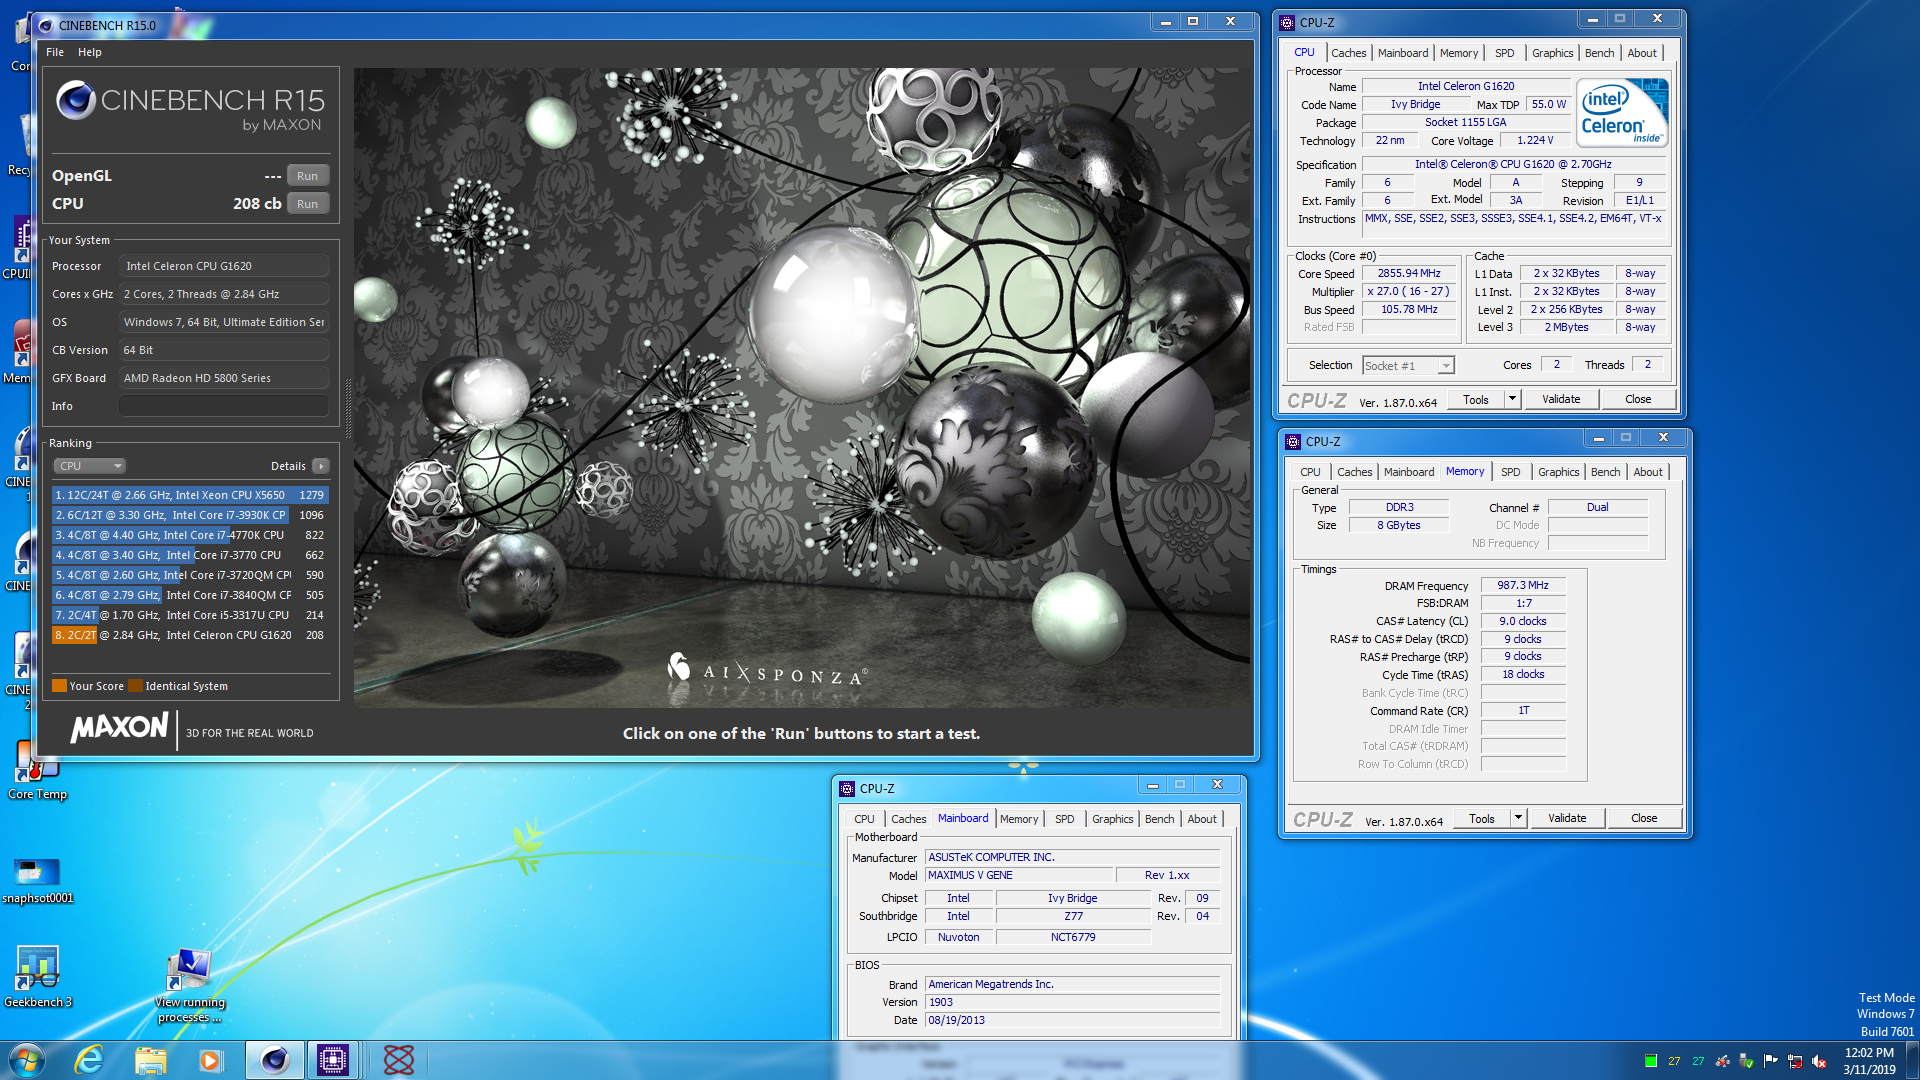Select ranking row Intel Core i5-3317U
The width and height of the screenshot is (1920, 1080).
[x=190, y=615]
